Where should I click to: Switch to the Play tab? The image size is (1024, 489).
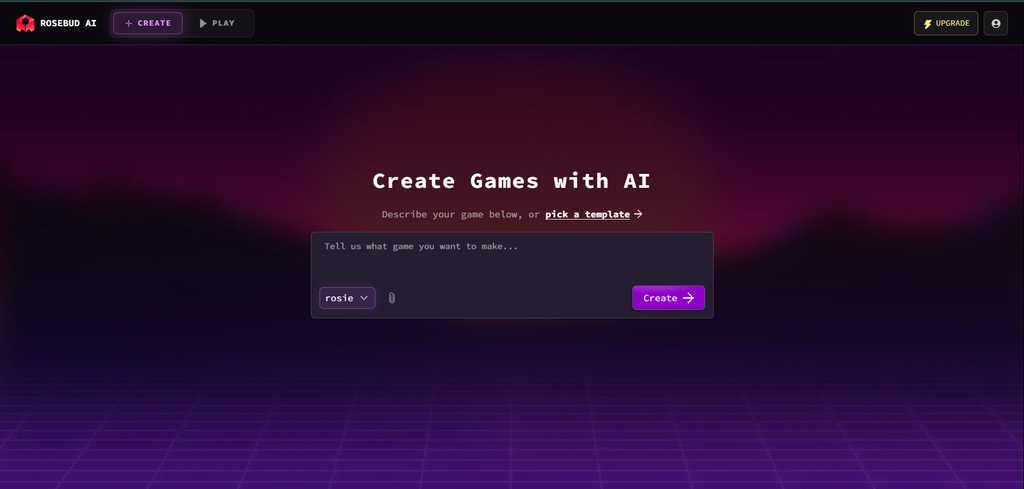tap(217, 24)
